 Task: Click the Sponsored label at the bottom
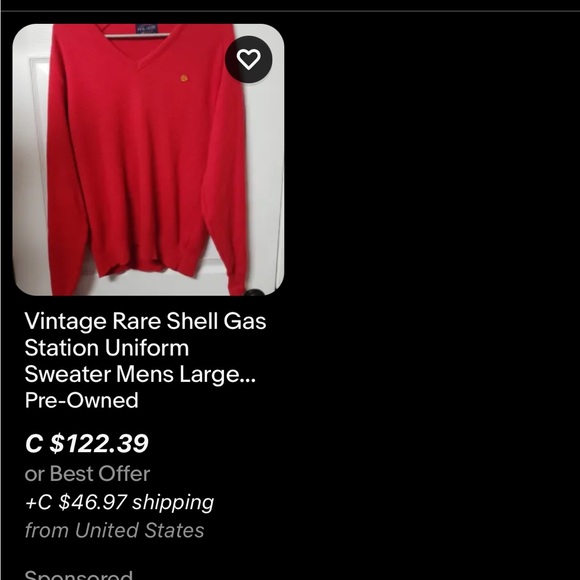[78, 575]
